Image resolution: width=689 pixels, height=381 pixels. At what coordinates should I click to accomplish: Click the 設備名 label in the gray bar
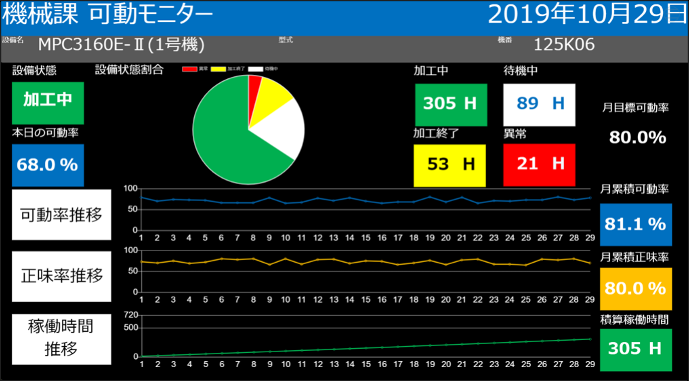(x=13, y=40)
